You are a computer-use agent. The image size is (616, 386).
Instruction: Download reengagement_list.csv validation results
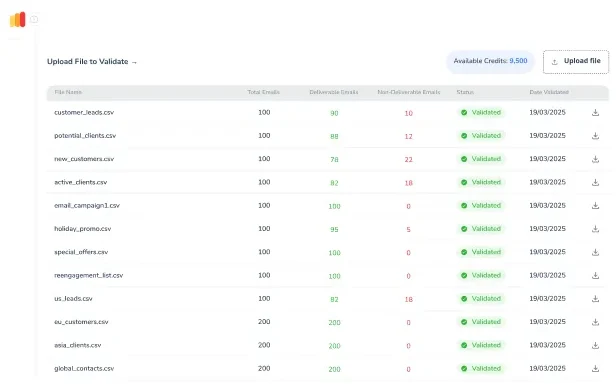tap(595, 275)
